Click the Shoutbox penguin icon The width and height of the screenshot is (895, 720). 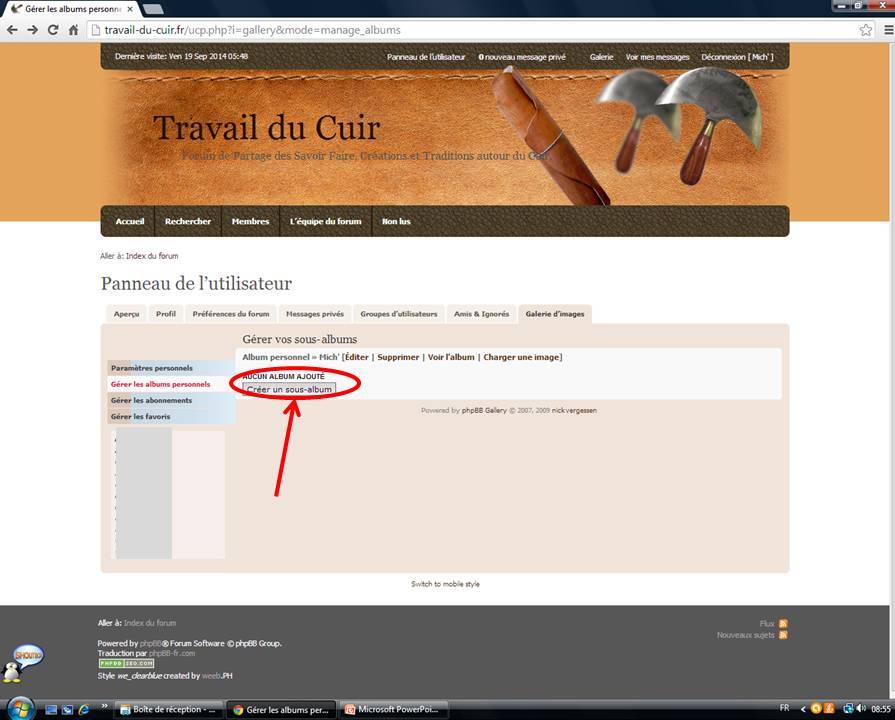pos(27,662)
